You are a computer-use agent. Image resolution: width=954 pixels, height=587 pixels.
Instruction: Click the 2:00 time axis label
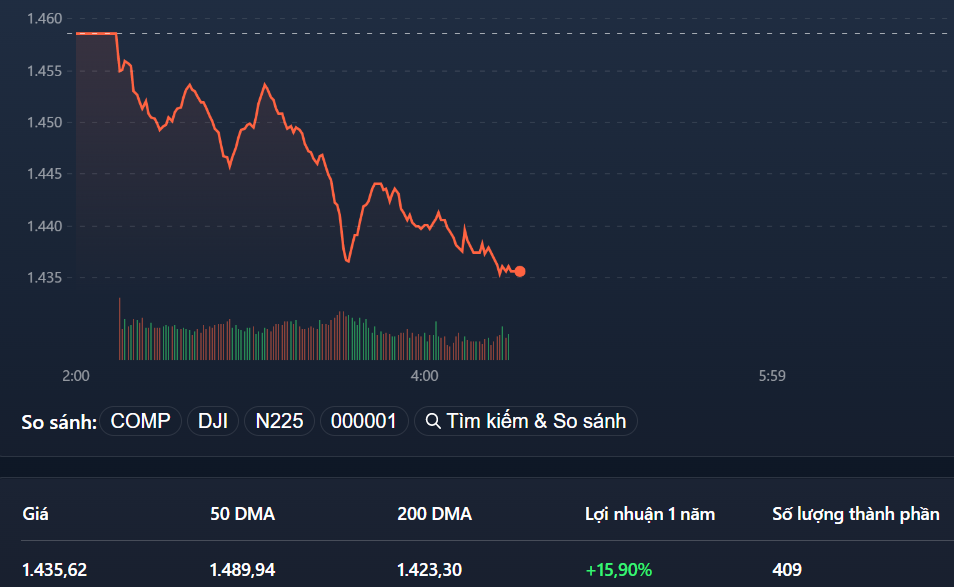[x=76, y=377]
